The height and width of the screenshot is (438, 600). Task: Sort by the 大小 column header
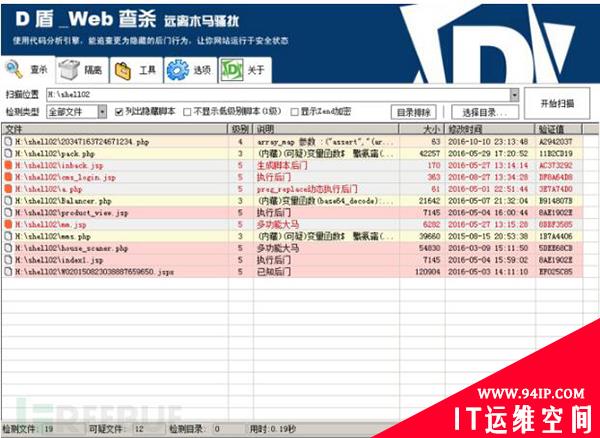(x=422, y=129)
